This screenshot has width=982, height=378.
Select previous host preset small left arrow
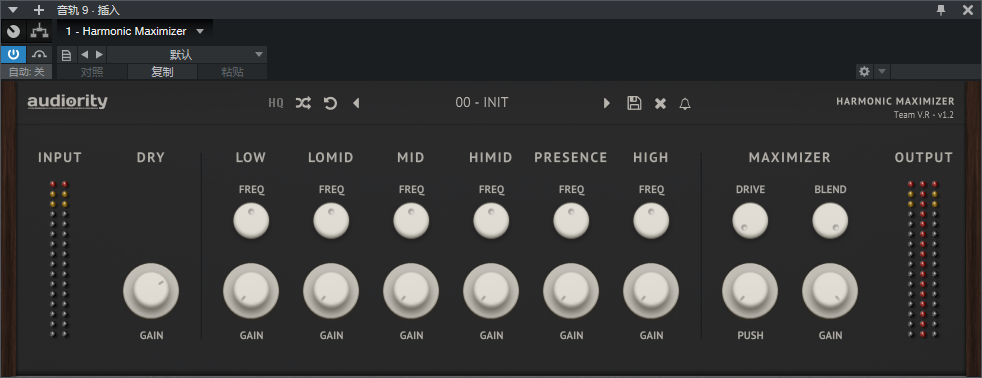tap(85, 54)
